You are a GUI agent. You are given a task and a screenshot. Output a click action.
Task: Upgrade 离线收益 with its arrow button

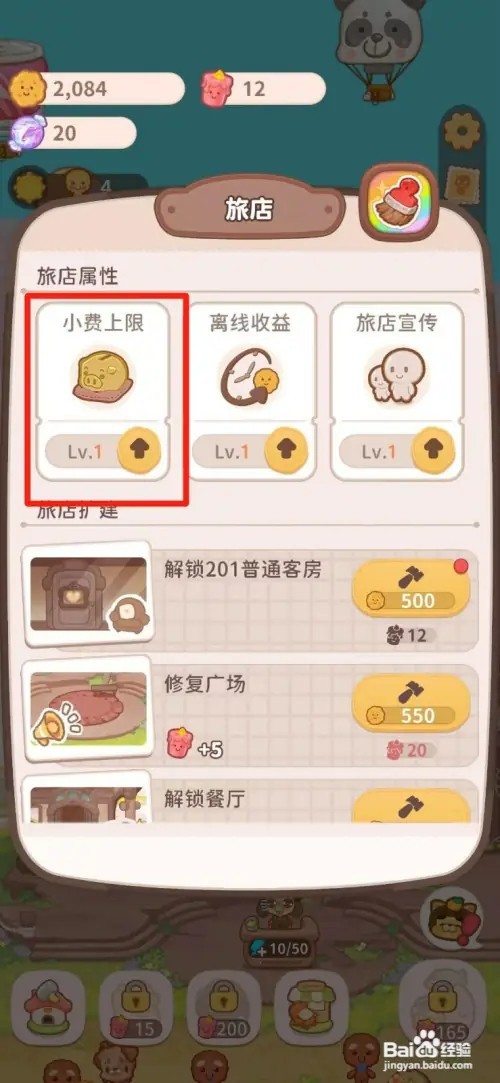(x=286, y=450)
